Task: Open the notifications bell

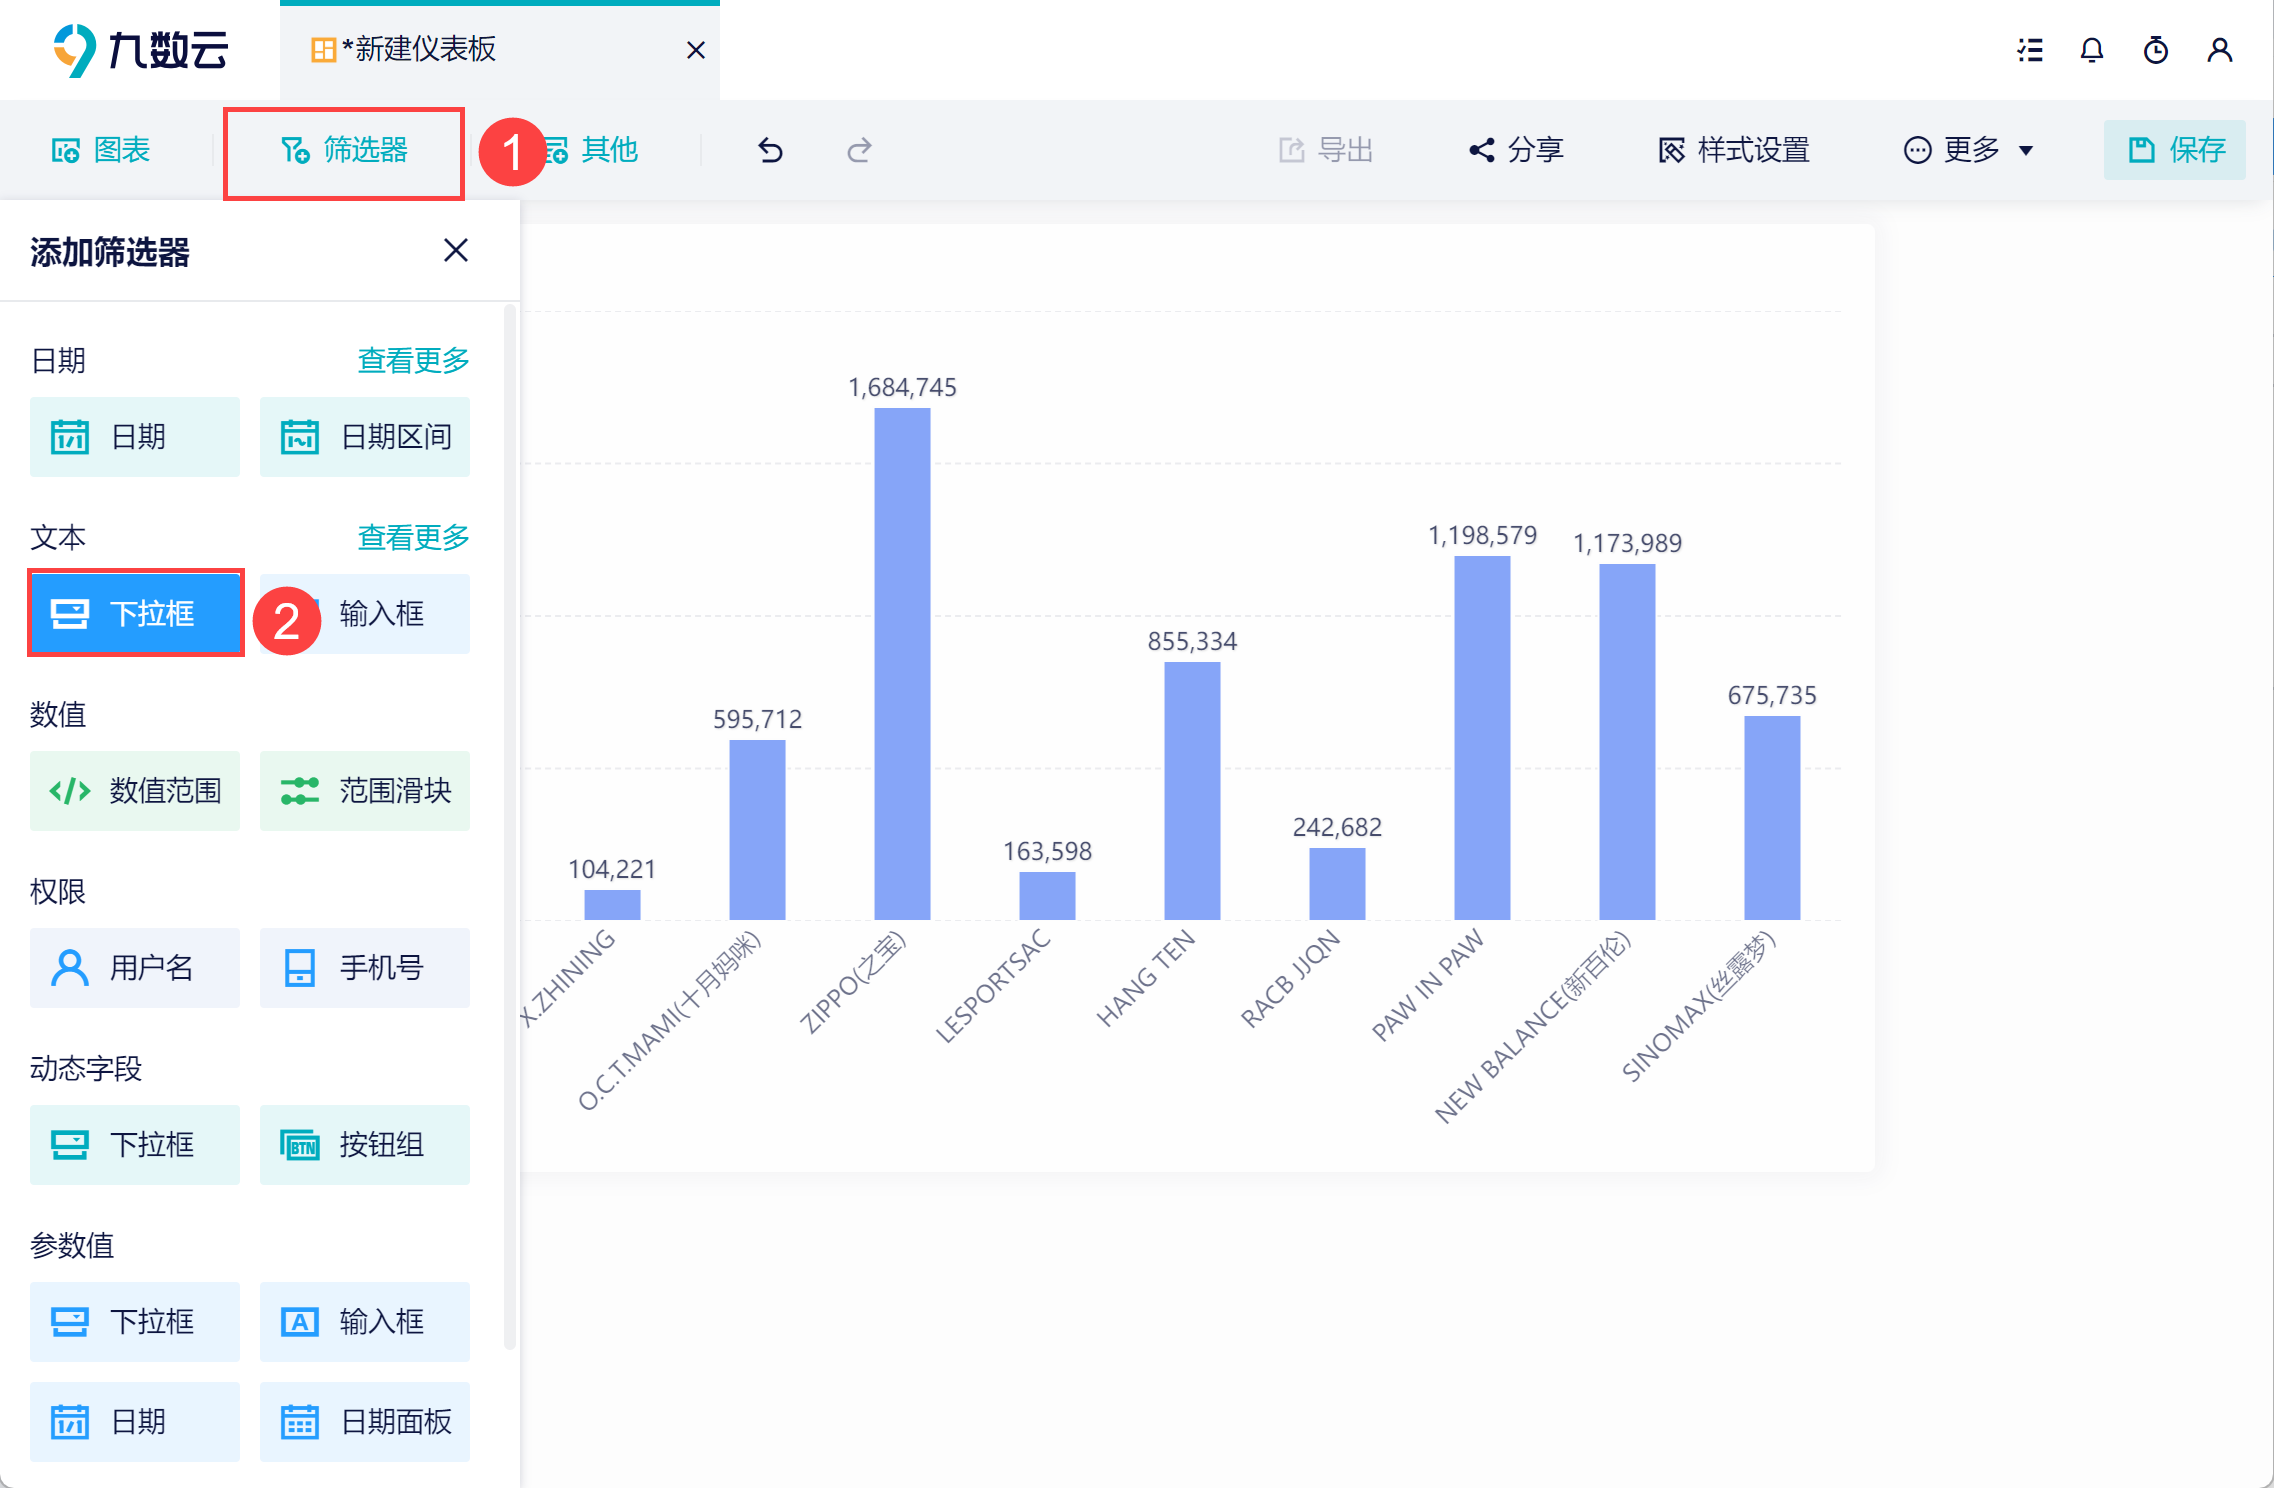Action: point(2092,50)
